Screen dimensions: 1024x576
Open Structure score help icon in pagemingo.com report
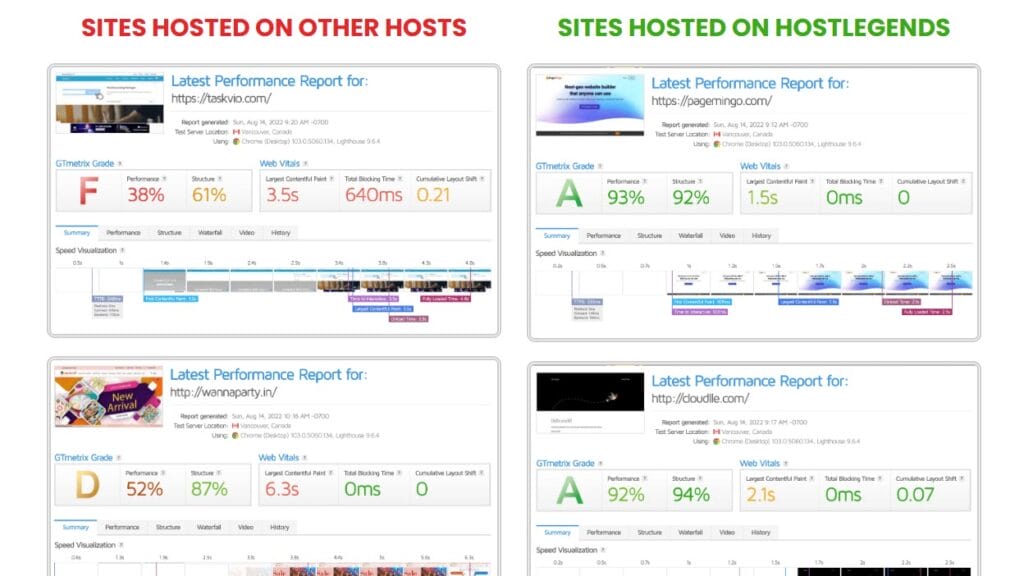[700, 182]
